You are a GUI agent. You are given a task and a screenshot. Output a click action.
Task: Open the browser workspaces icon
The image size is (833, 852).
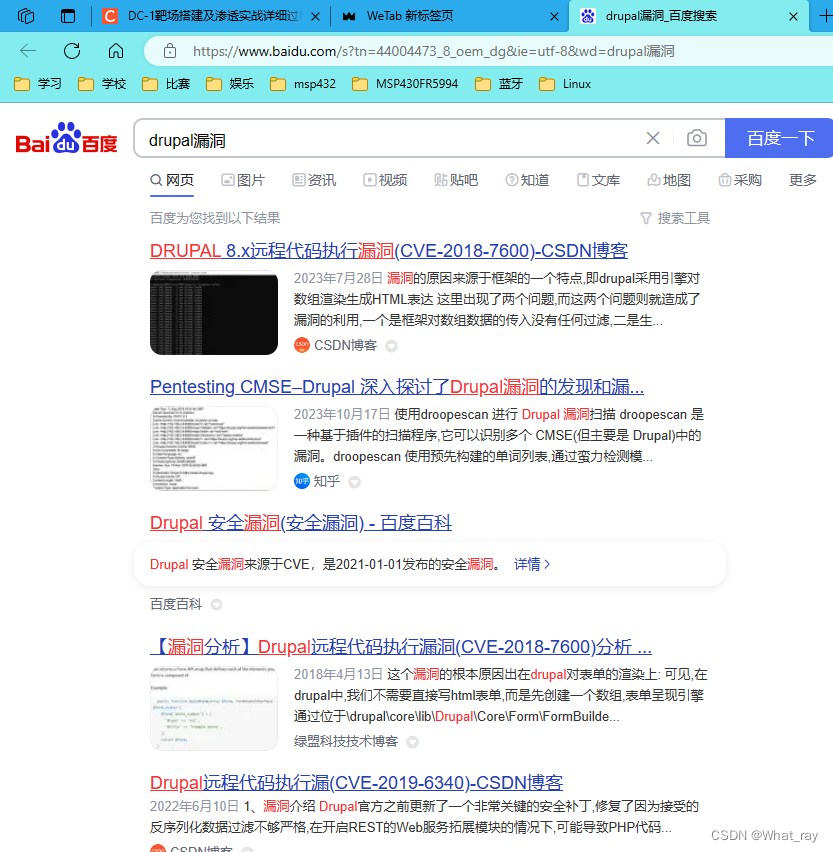pyautogui.click(x=26, y=16)
